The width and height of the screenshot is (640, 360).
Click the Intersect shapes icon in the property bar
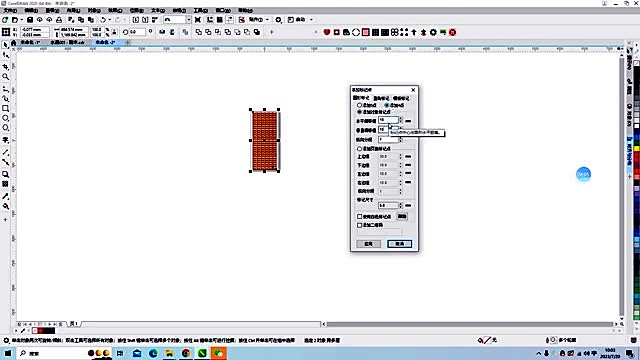[218, 32]
